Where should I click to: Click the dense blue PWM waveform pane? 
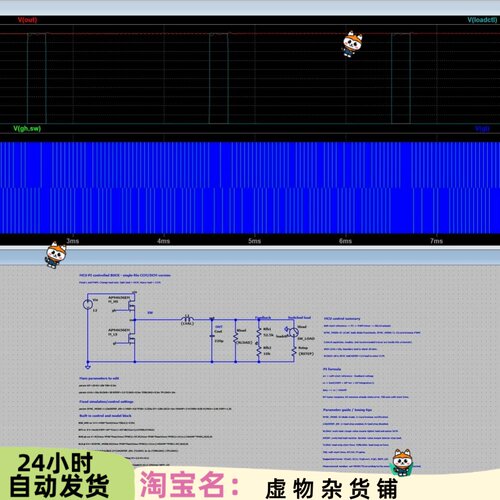tap(250, 188)
